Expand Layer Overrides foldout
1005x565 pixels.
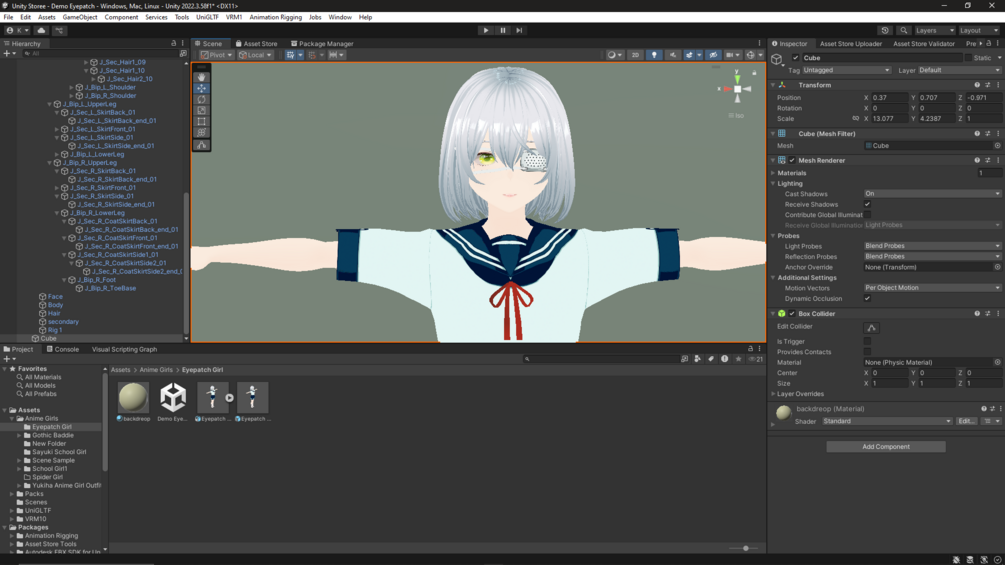point(774,394)
